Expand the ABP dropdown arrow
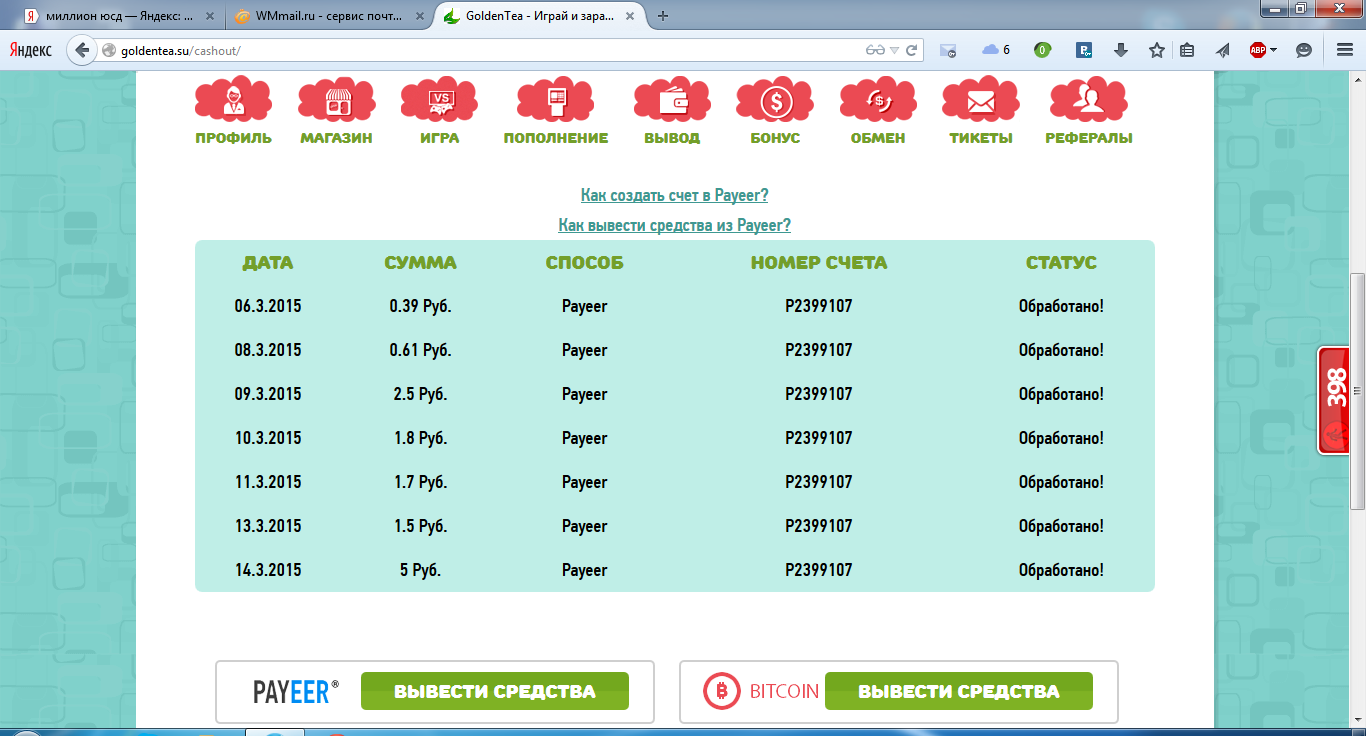Screen dimensions: 1366x736 click(x=1274, y=50)
